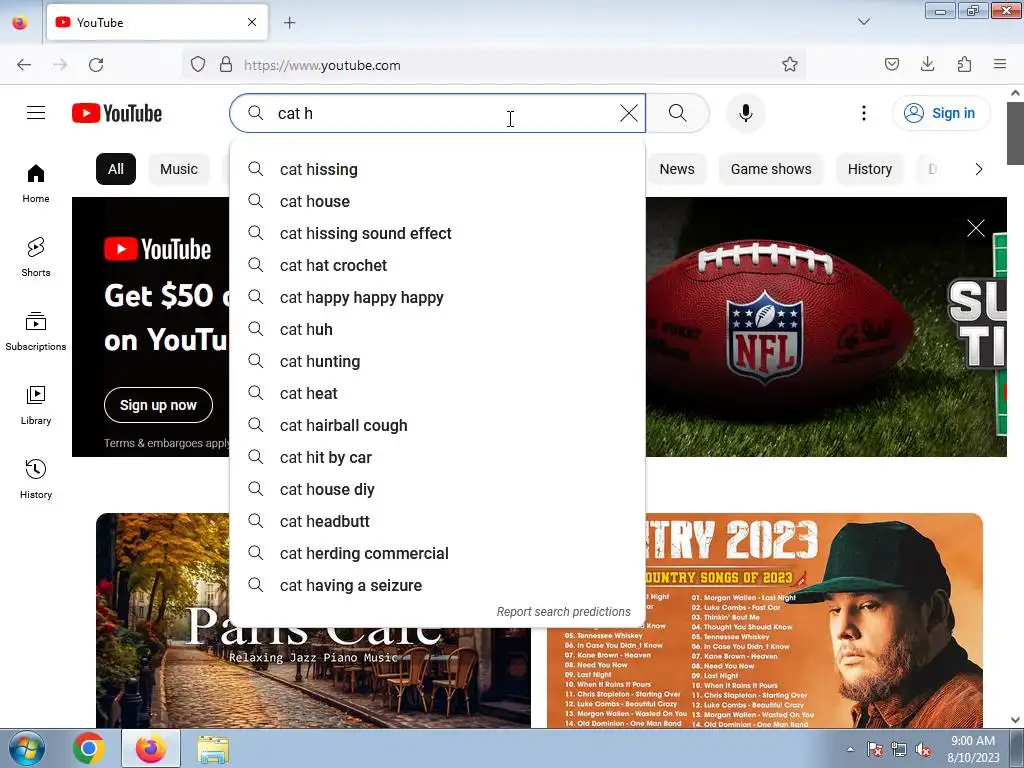View site security padlock info
This screenshot has height=768, width=1024.
[x=226, y=65]
